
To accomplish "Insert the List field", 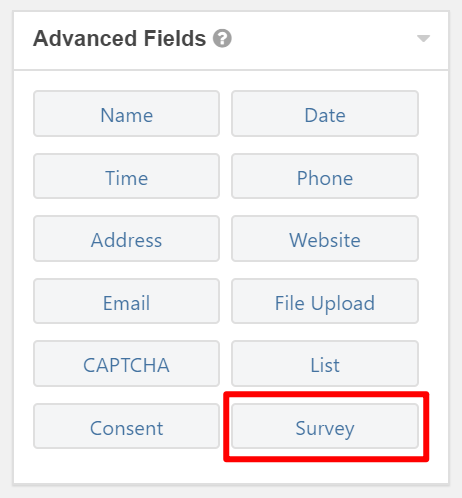I will (325, 364).
